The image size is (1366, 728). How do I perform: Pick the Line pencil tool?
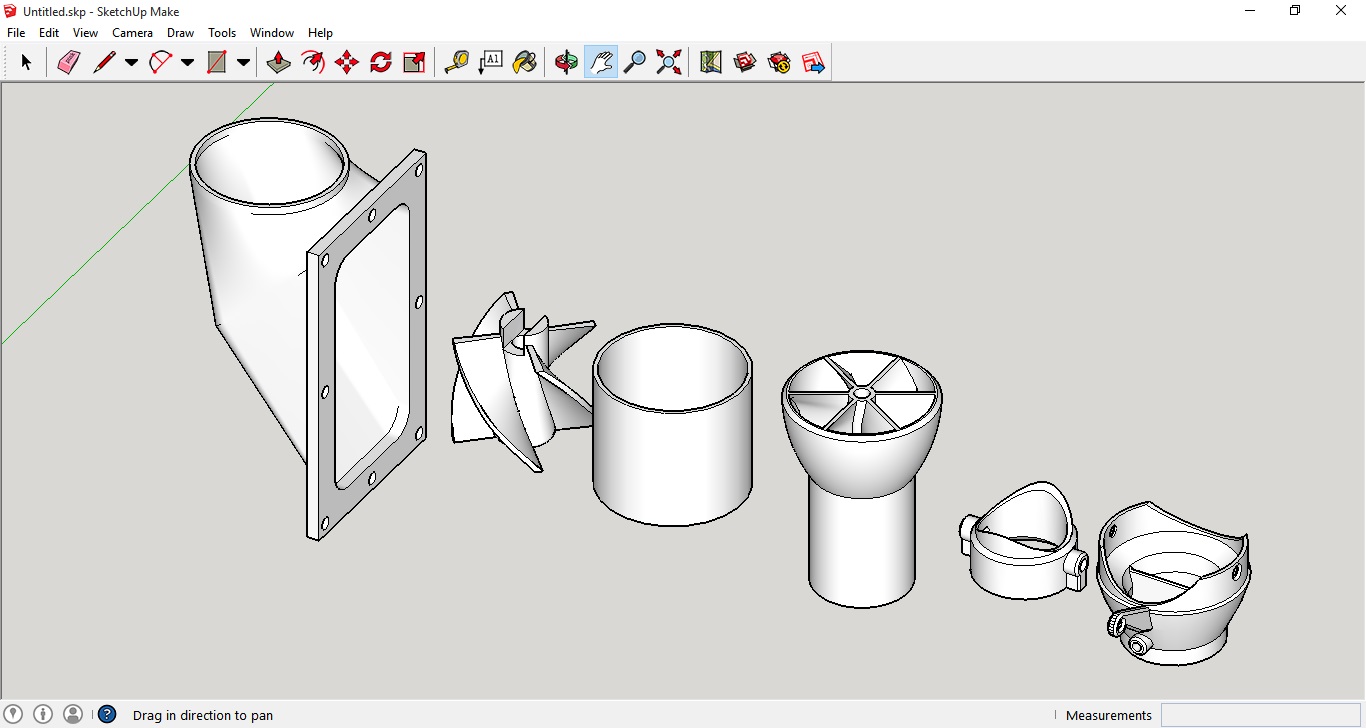[104, 62]
